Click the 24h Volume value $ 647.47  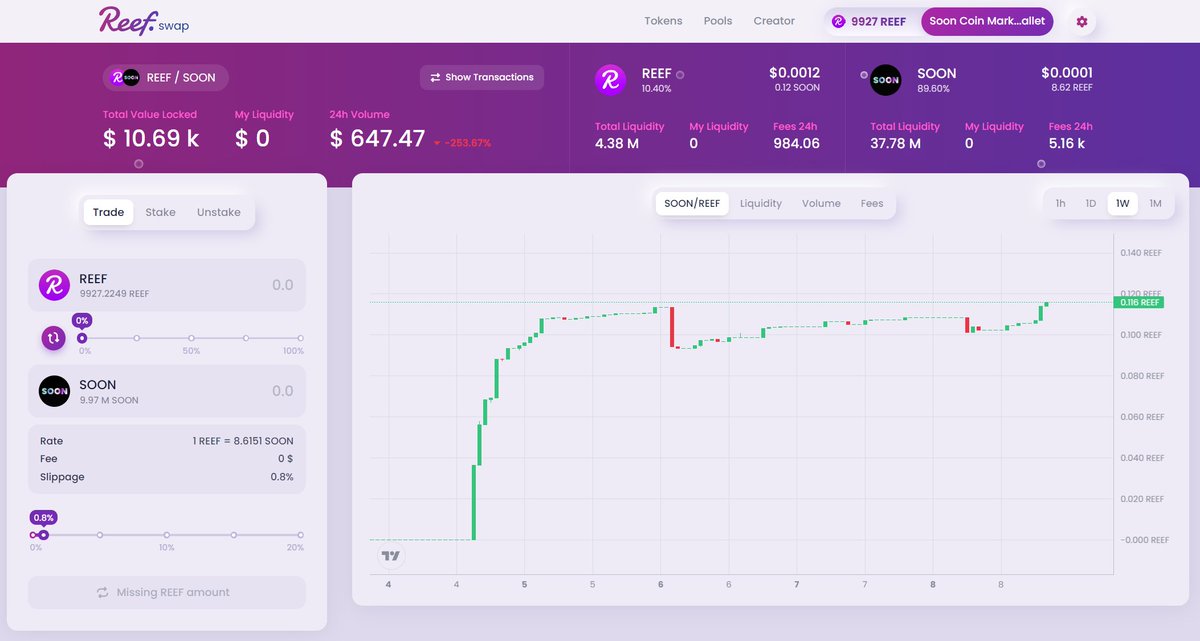point(377,139)
